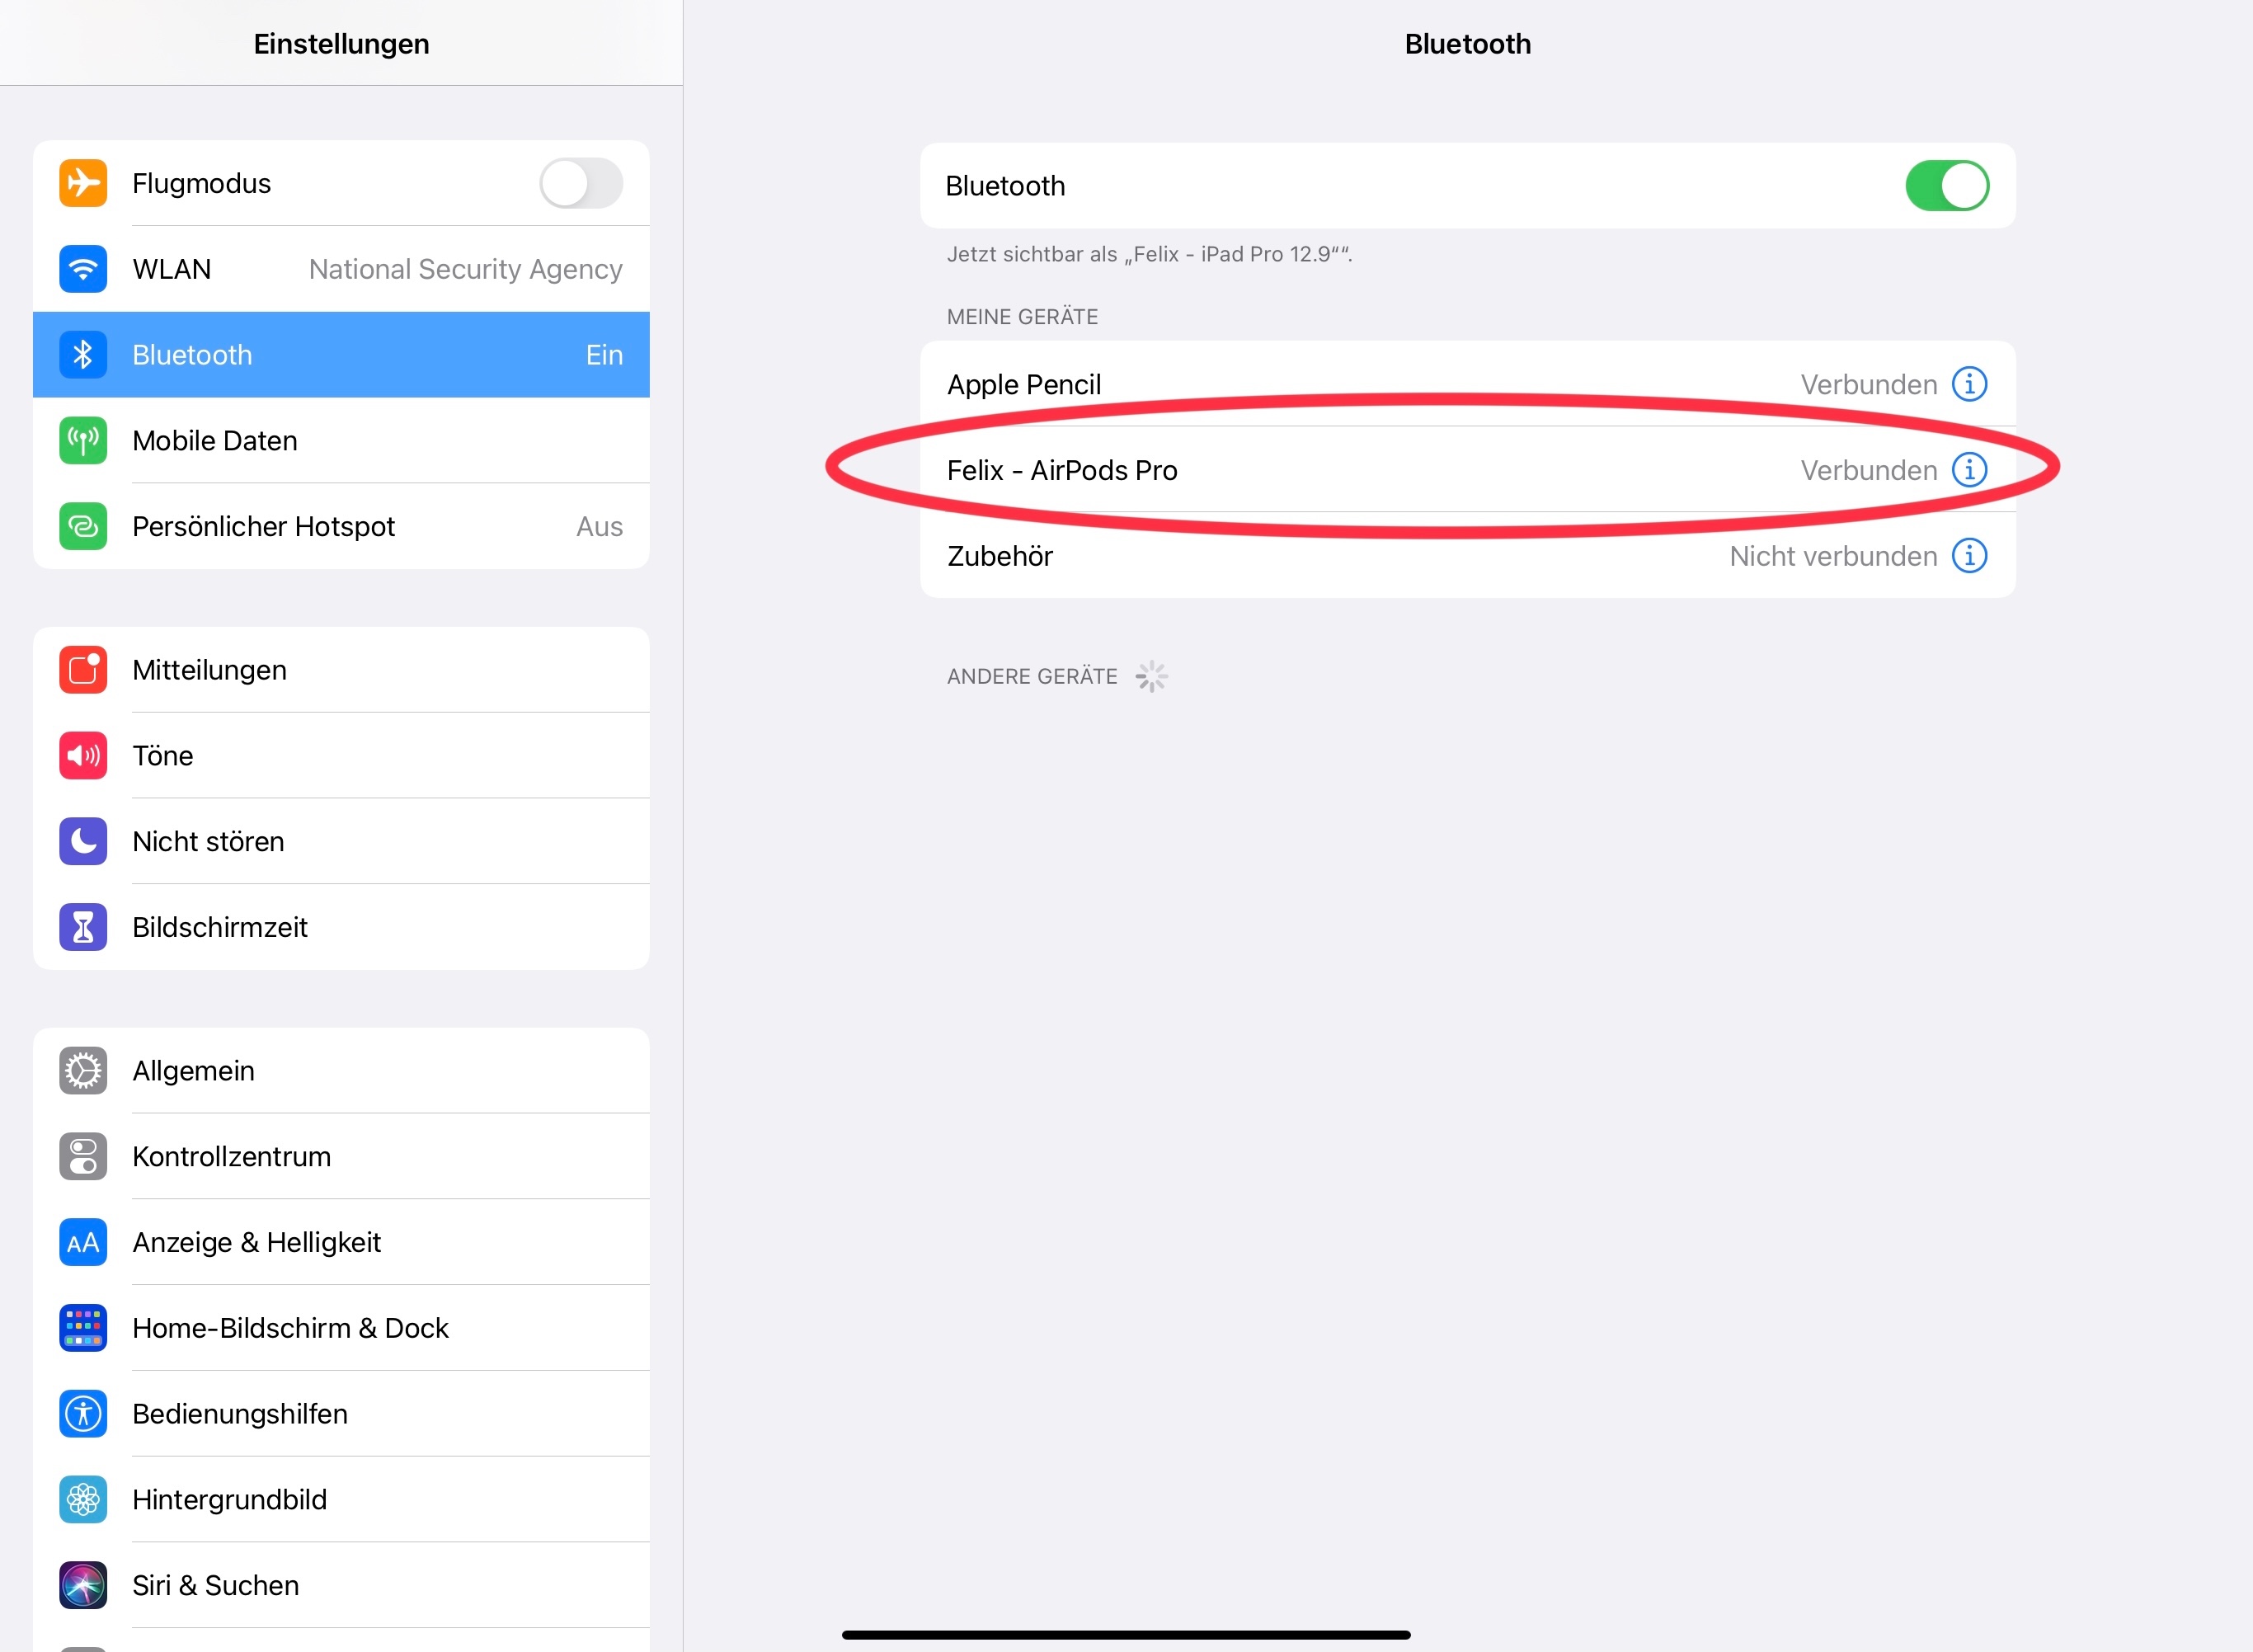Open the Allgemein settings section
This screenshot has width=2253, height=1652.
[x=340, y=1071]
